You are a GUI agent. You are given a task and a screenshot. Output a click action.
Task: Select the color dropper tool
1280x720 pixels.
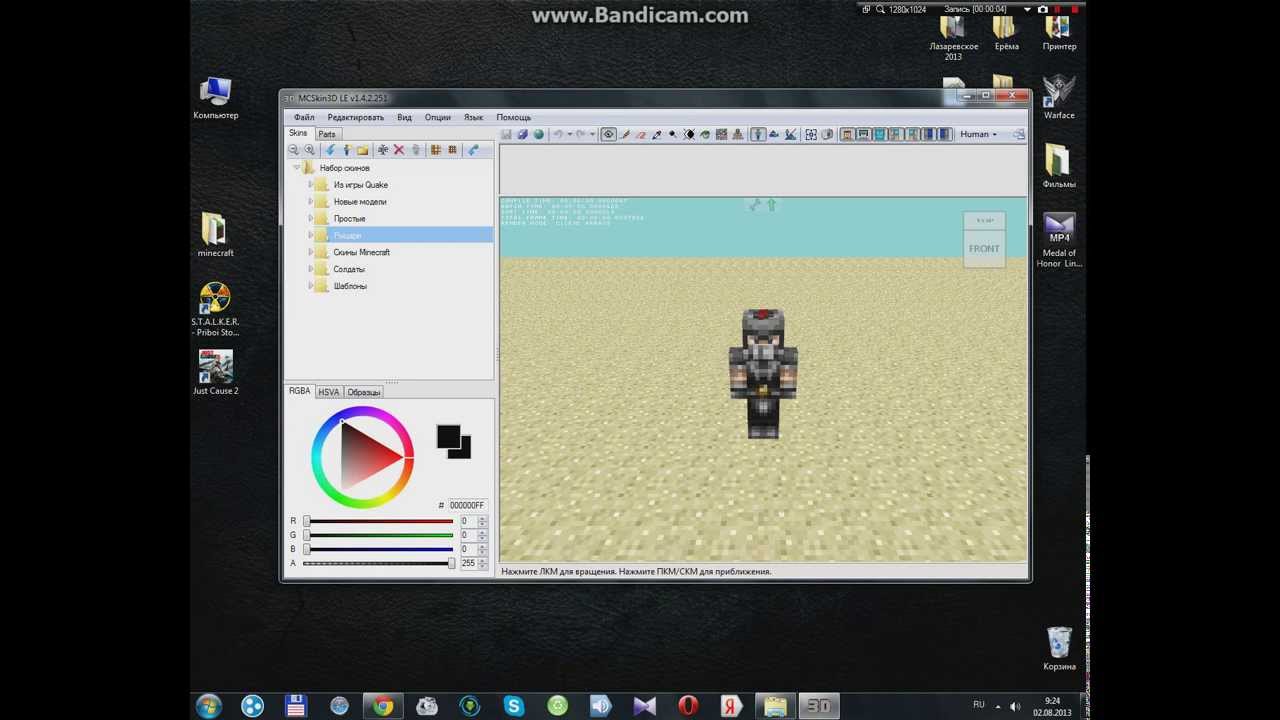point(656,134)
